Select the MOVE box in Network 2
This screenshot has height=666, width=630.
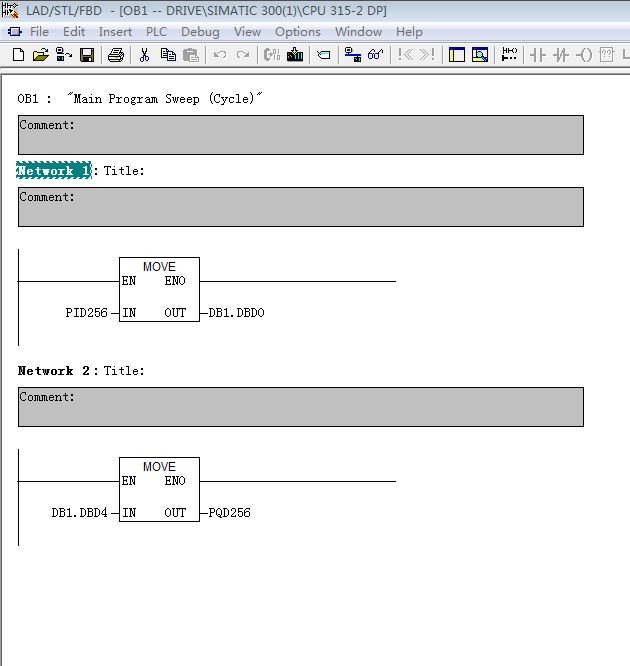tap(159, 489)
